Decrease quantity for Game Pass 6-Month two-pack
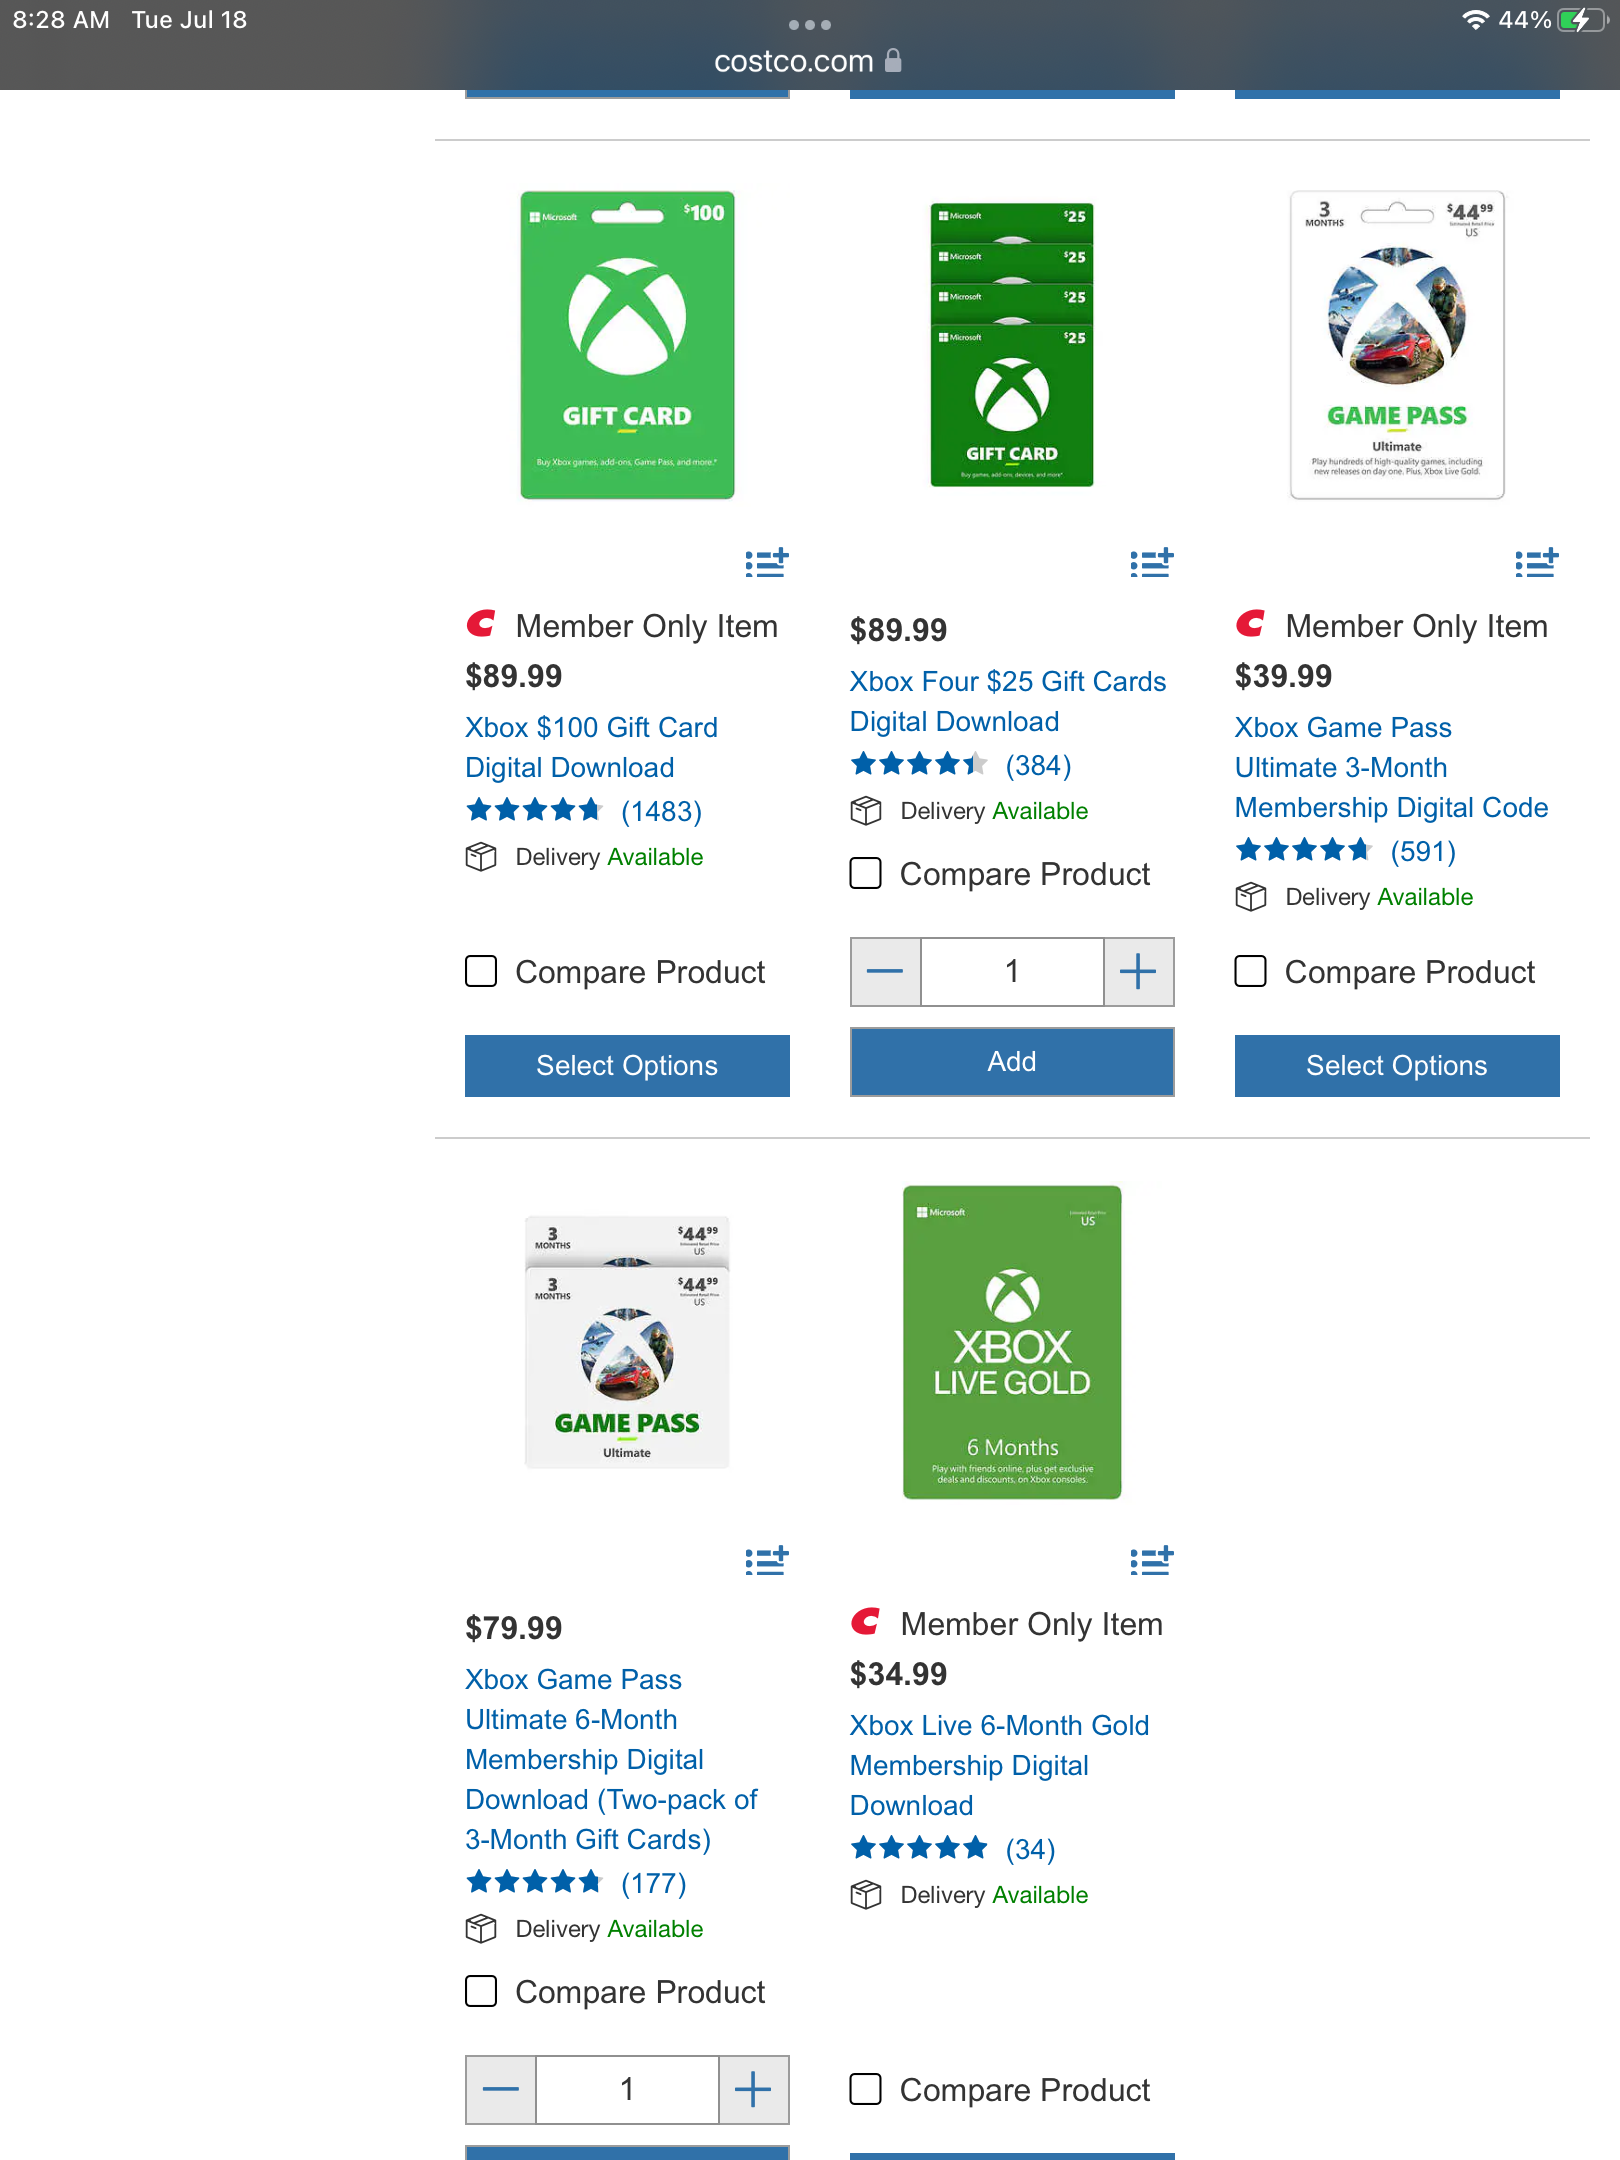 point(500,2089)
